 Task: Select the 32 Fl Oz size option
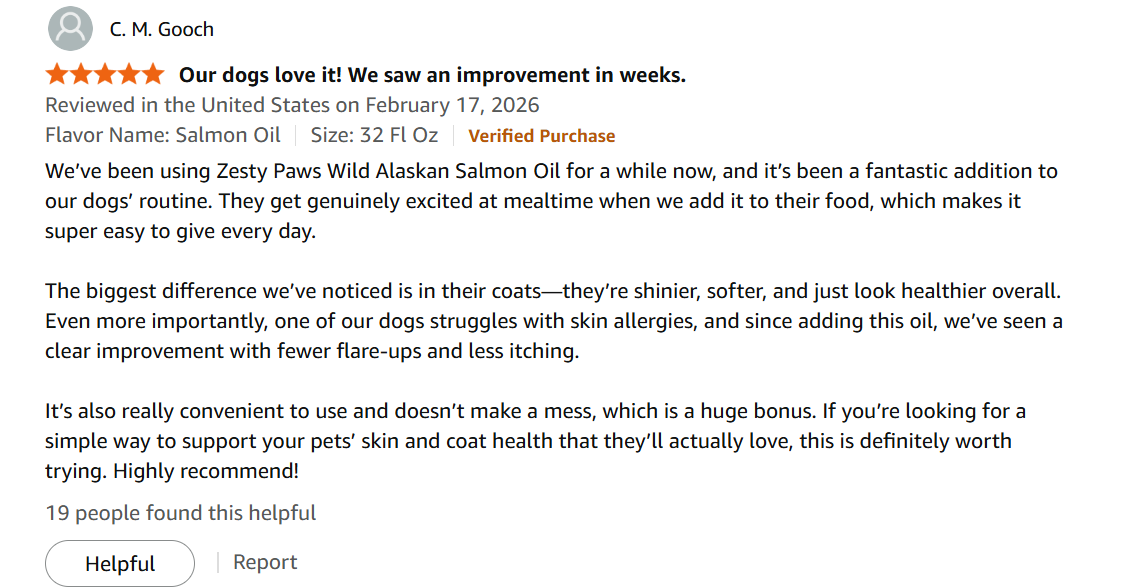(x=400, y=134)
